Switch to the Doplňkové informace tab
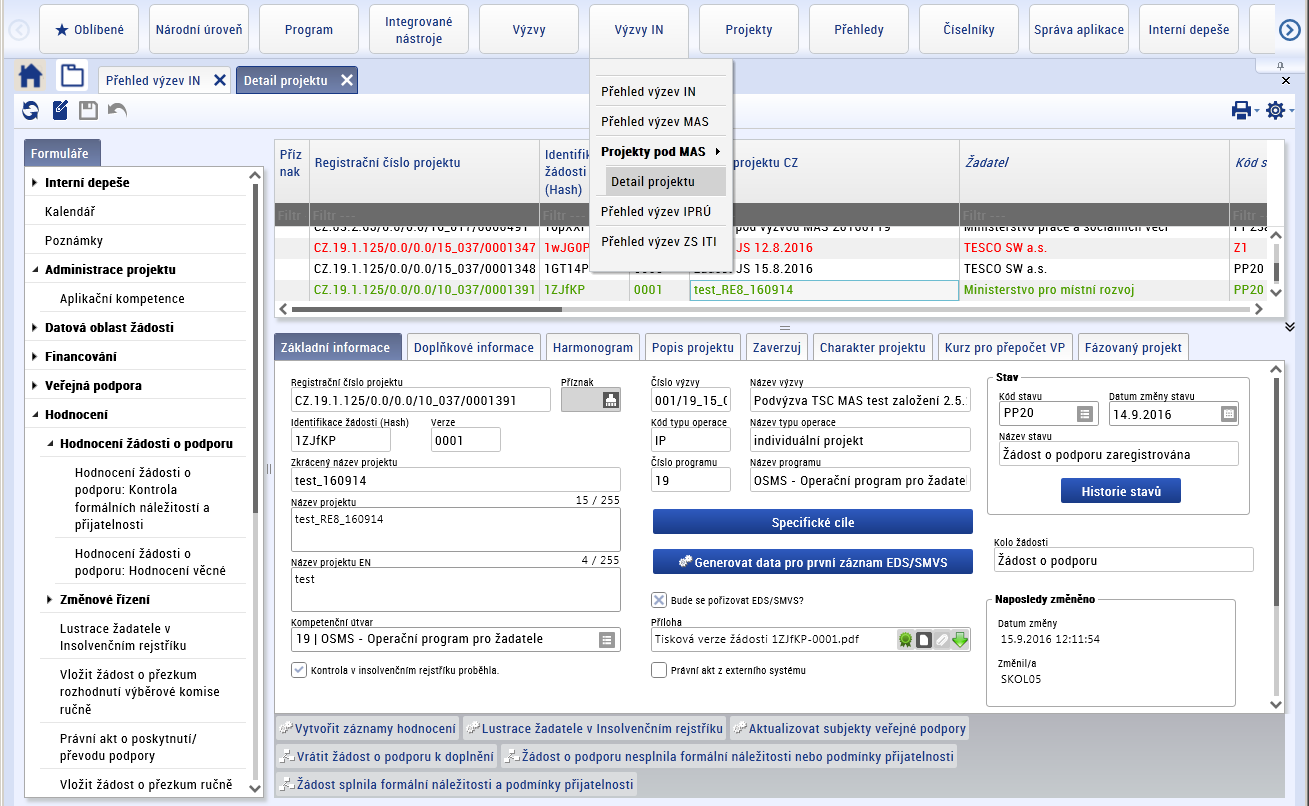Viewport: 1309px width, 806px height. [474, 347]
